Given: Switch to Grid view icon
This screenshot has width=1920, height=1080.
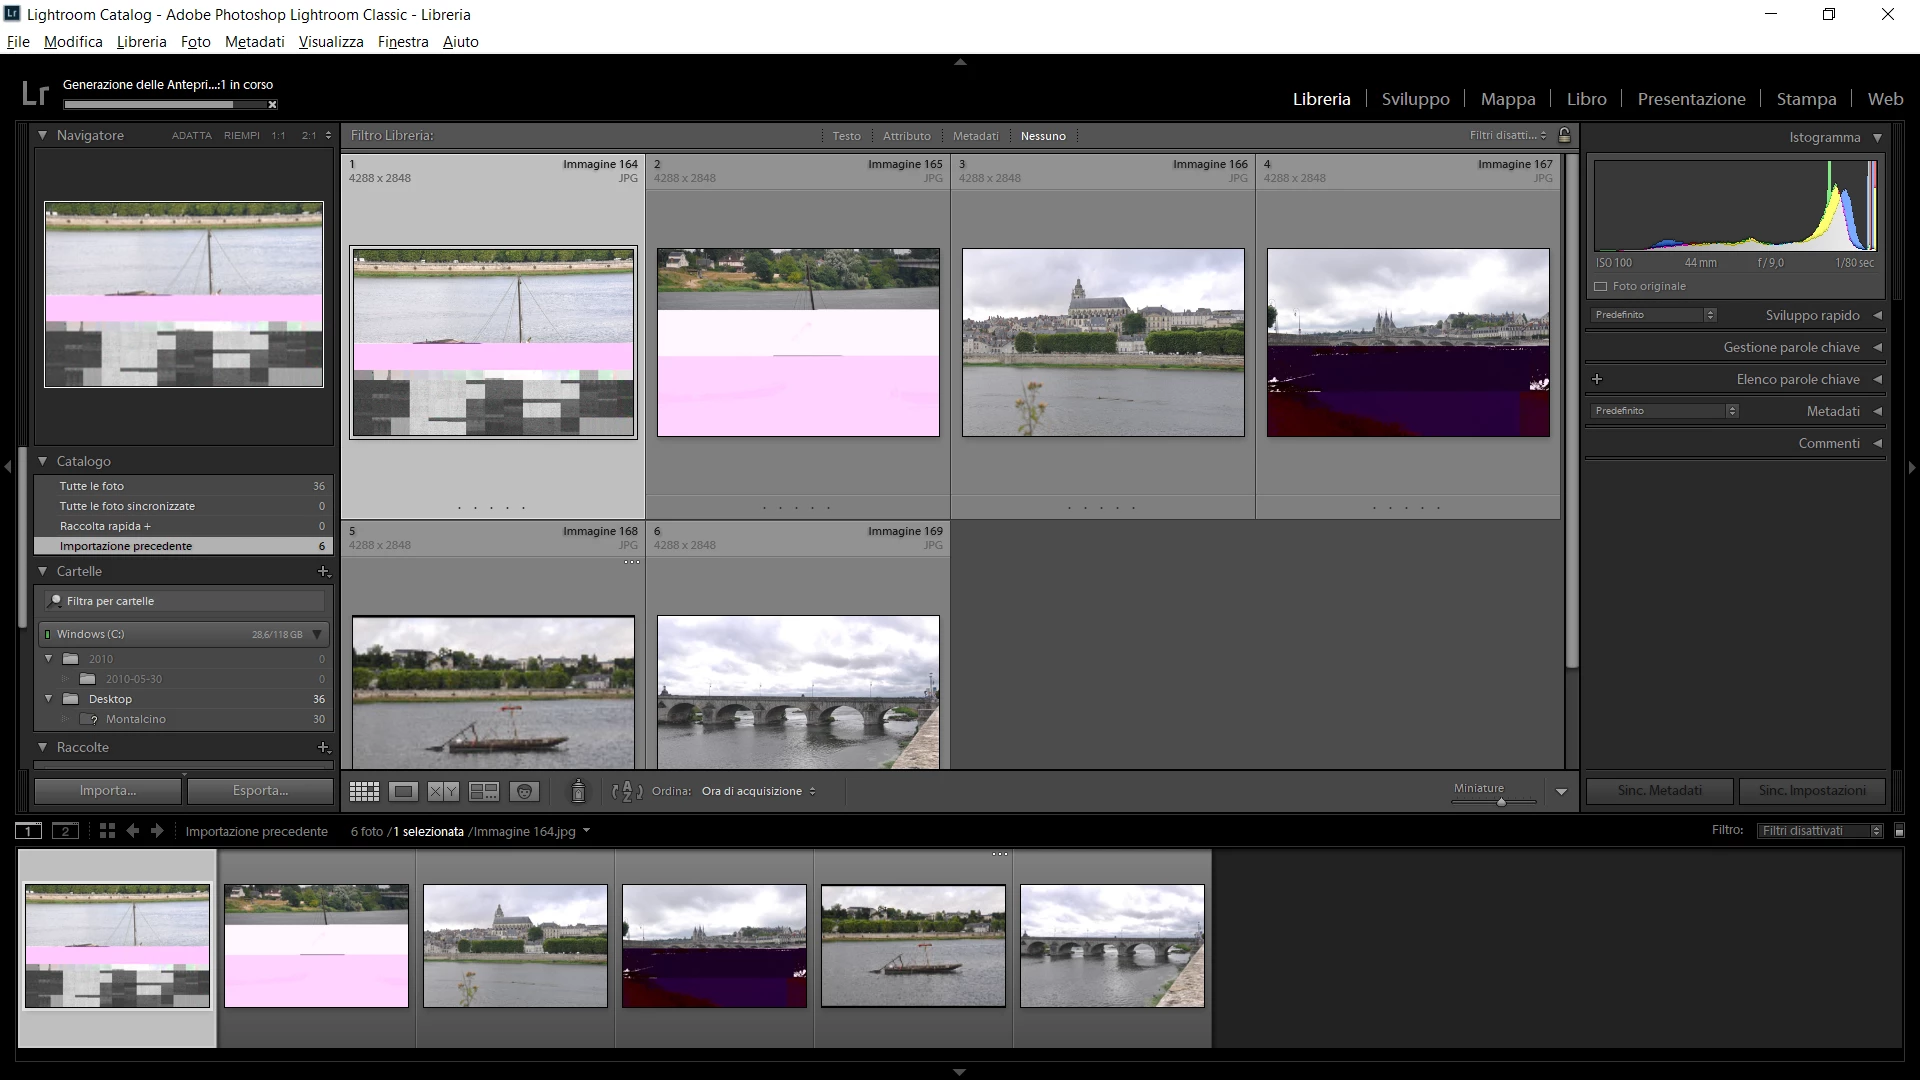Looking at the screenshot, I should click(364, 791).
